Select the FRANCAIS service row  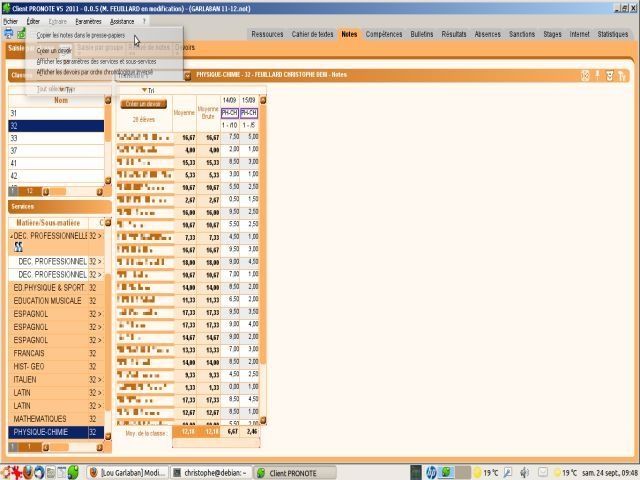point(56,353)
